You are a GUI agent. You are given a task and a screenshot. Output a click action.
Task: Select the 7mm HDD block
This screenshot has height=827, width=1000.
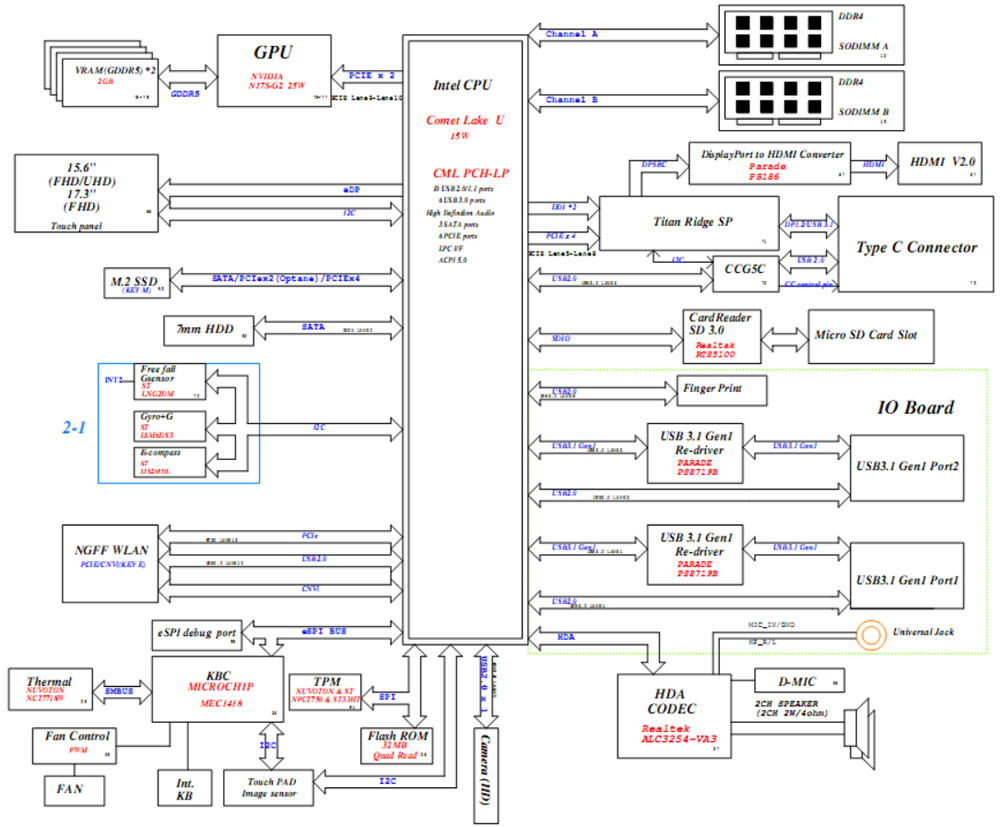[x=209, y=331]
